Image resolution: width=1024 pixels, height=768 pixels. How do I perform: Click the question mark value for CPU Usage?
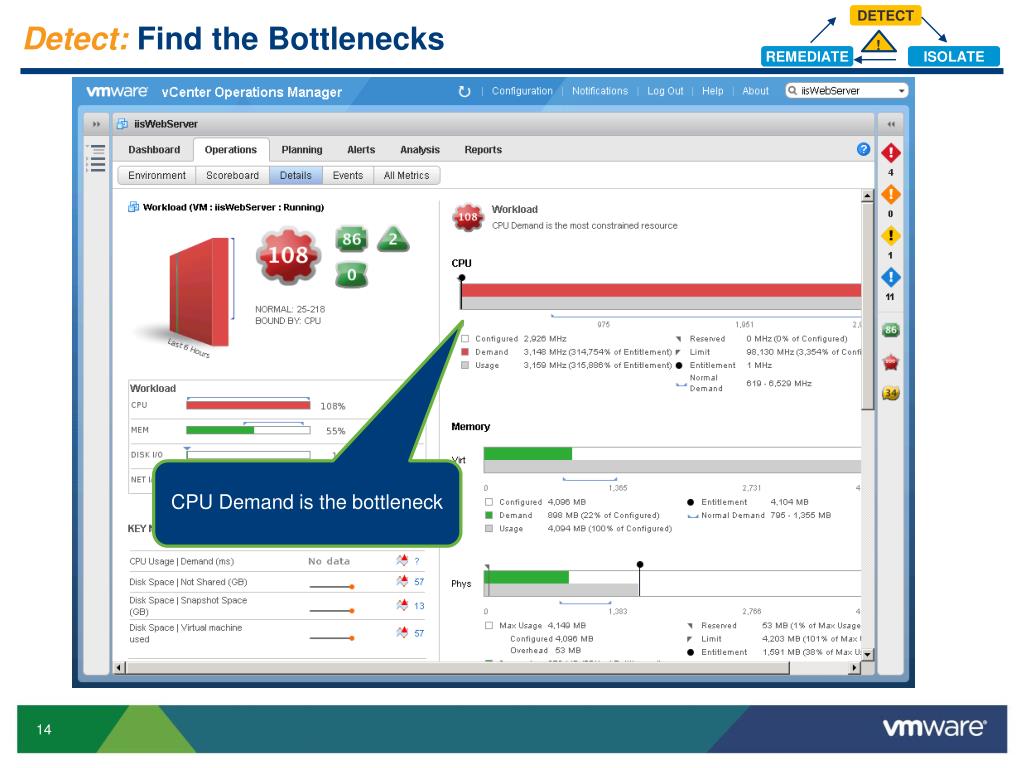tap(417, 561)
